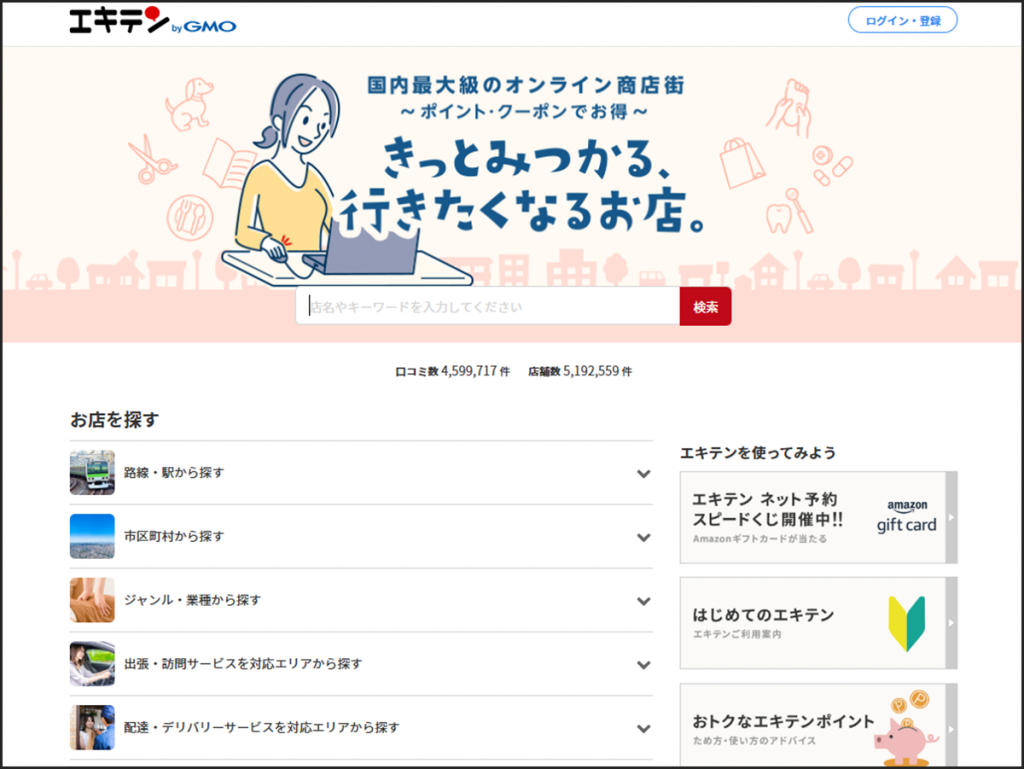This screenshot has height=769, width=1024.
Task: Click the driver thumbnail for visiting services
Action: [92, 664]
